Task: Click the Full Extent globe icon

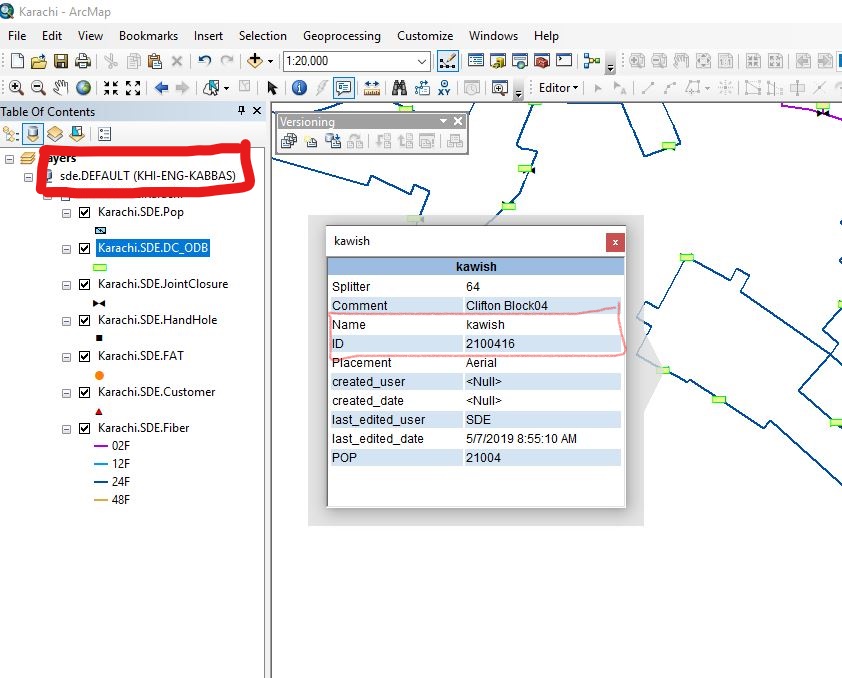Action: click(83, 88)
